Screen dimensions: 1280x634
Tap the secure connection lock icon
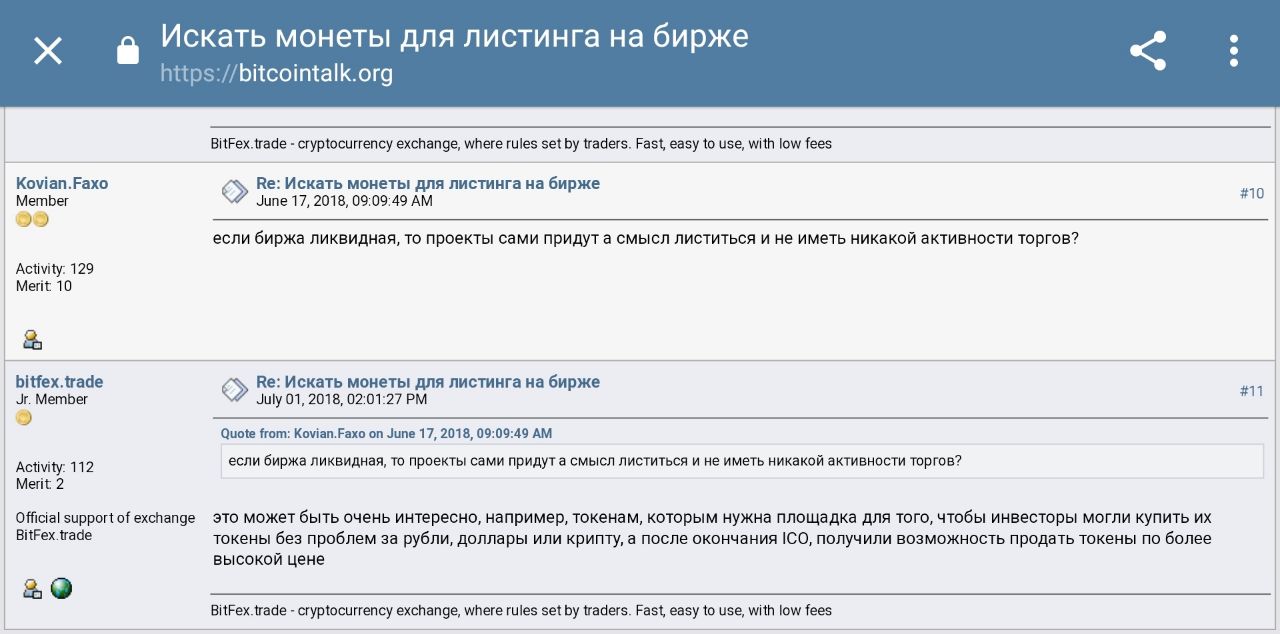point(128,50)
